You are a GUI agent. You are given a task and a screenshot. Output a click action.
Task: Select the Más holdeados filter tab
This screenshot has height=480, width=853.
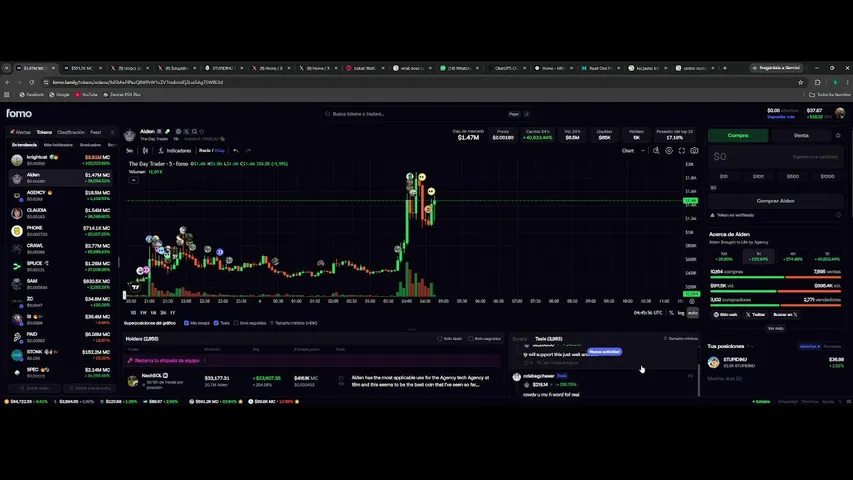pos(58,145)
